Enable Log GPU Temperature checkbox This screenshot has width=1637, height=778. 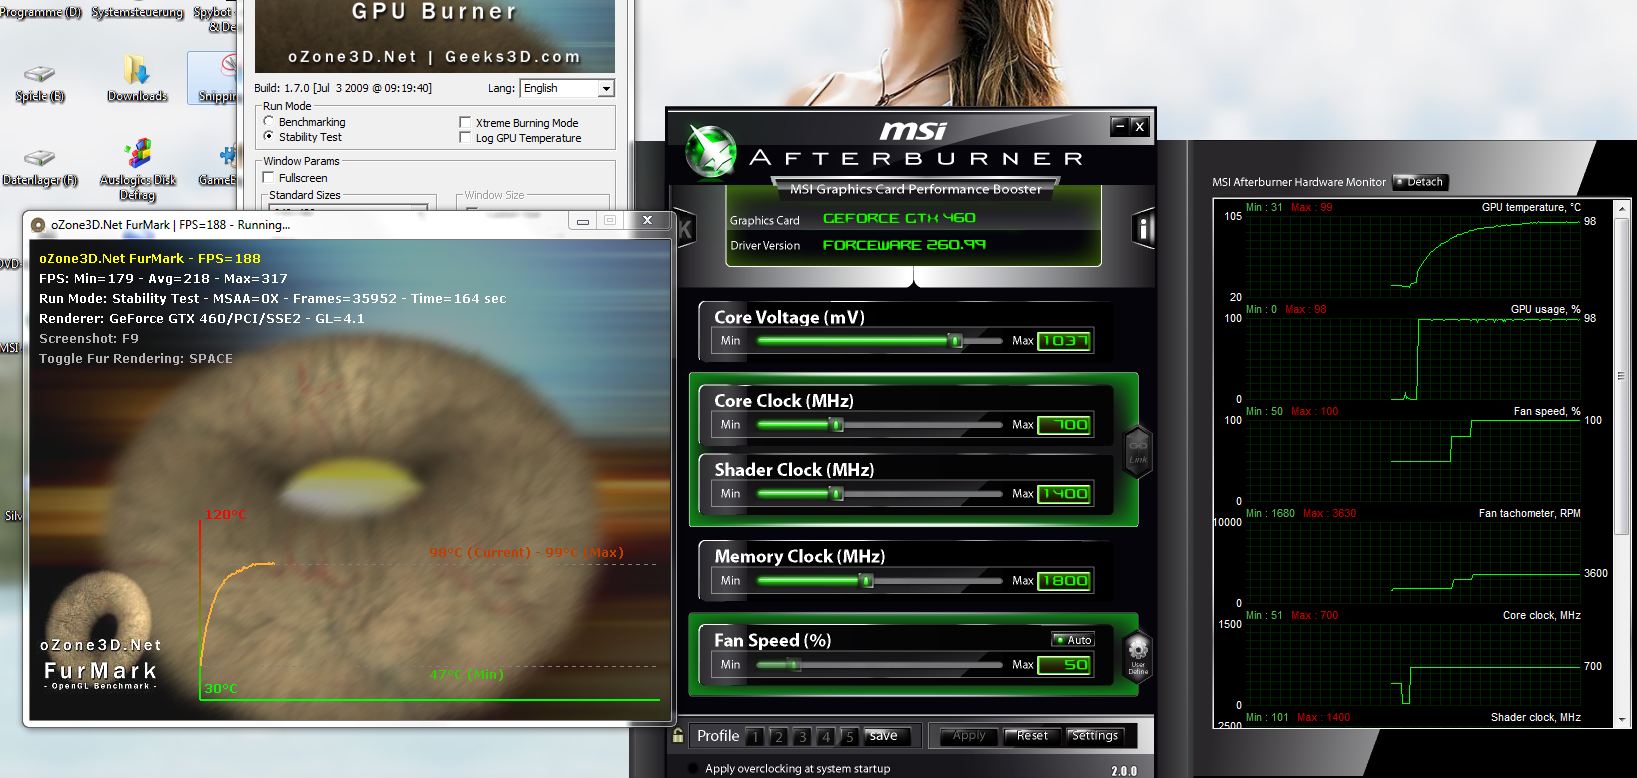click(465, 137)
